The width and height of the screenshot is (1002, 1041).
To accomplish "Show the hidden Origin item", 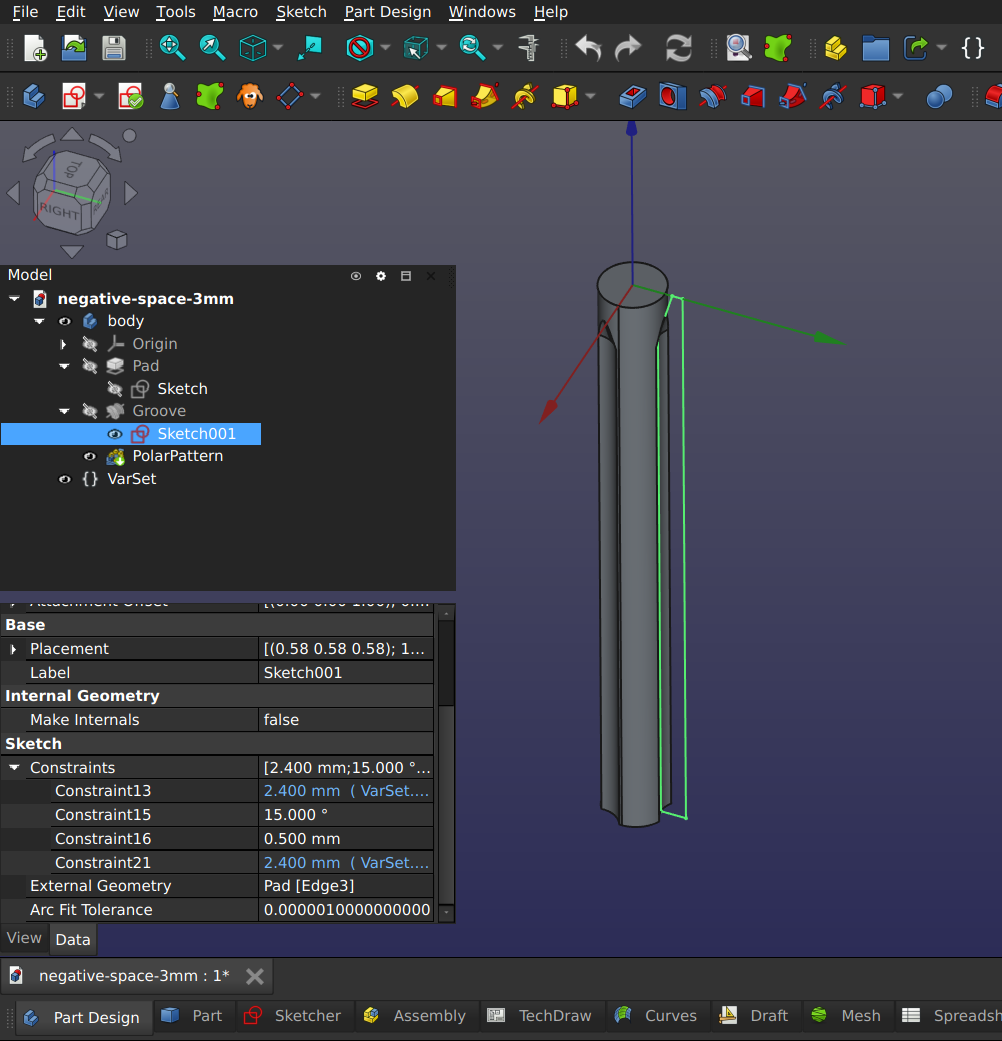I will pos(90,344).
